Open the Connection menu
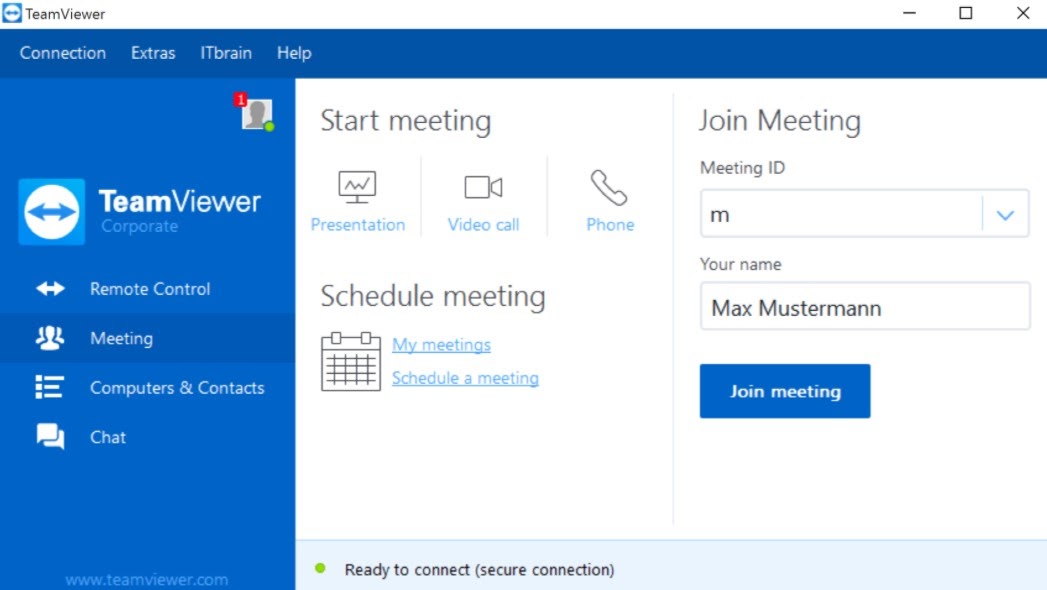Viewport: 1047px width, 590px height. (x=63, y=53)
